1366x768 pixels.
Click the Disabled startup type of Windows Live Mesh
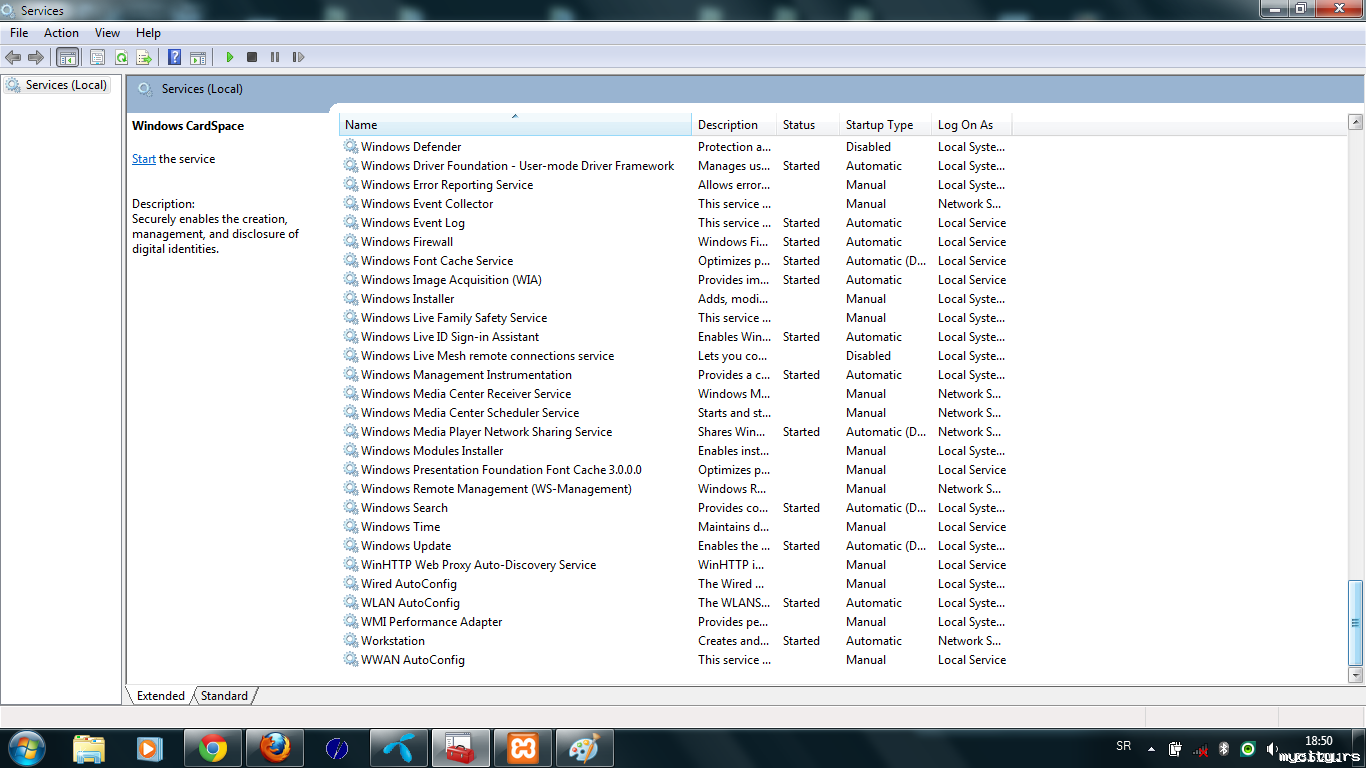(x=868, y=356)
